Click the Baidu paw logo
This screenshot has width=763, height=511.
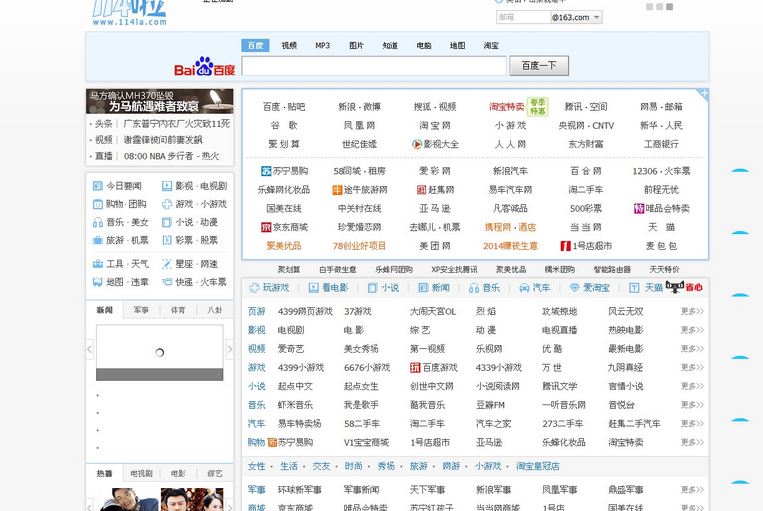pos(204,66)
